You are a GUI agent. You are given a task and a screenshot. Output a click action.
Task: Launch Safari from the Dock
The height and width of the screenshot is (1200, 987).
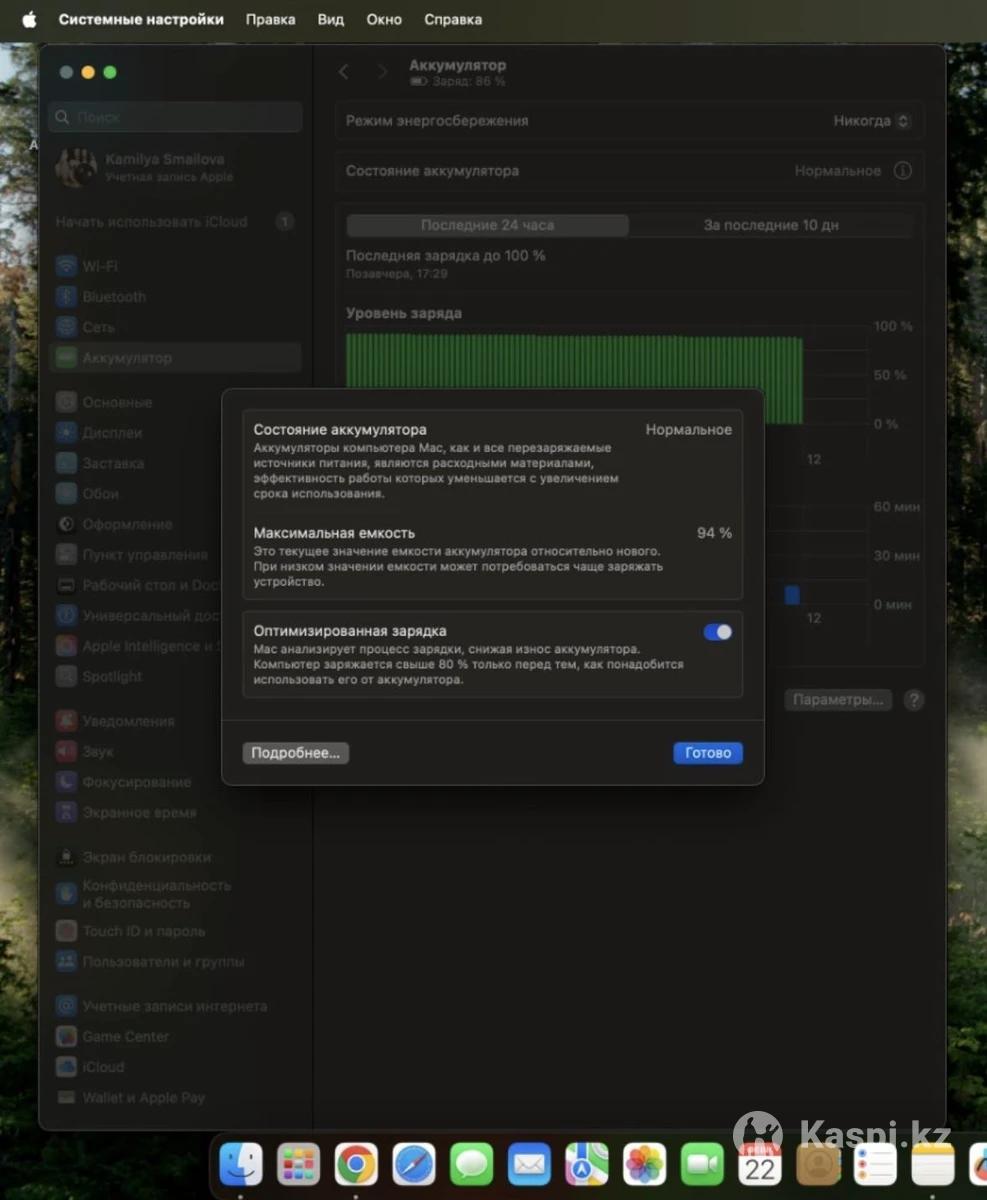point(414,1164)
